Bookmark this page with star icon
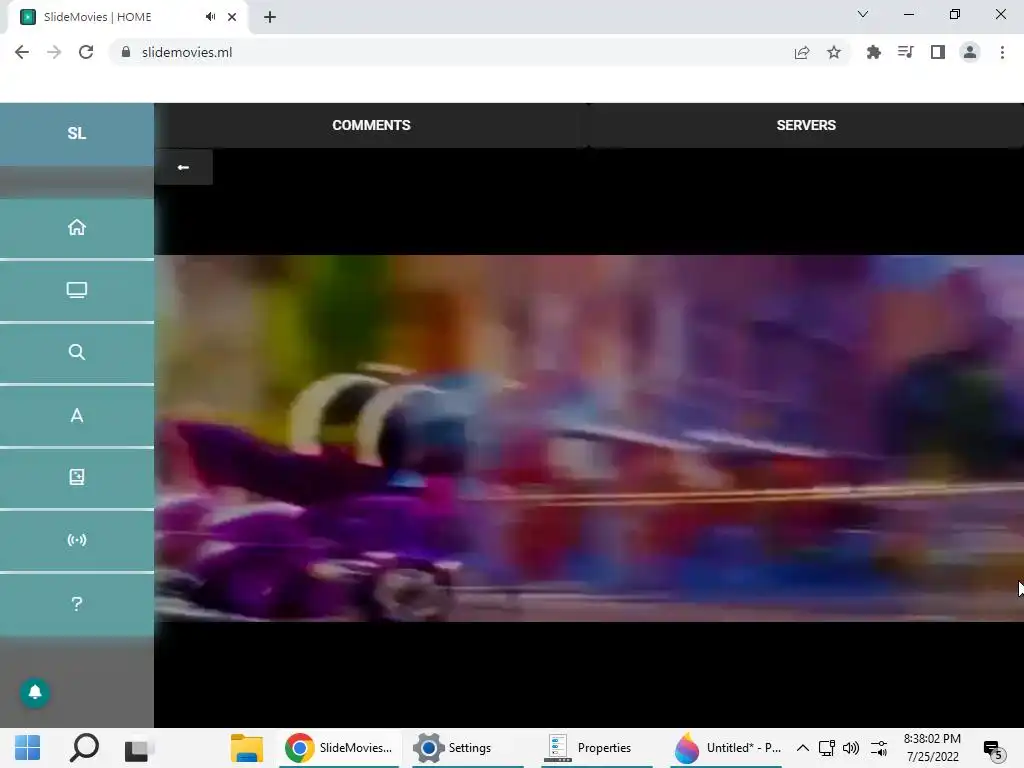The image size is (1024, 768). (834, 52)
